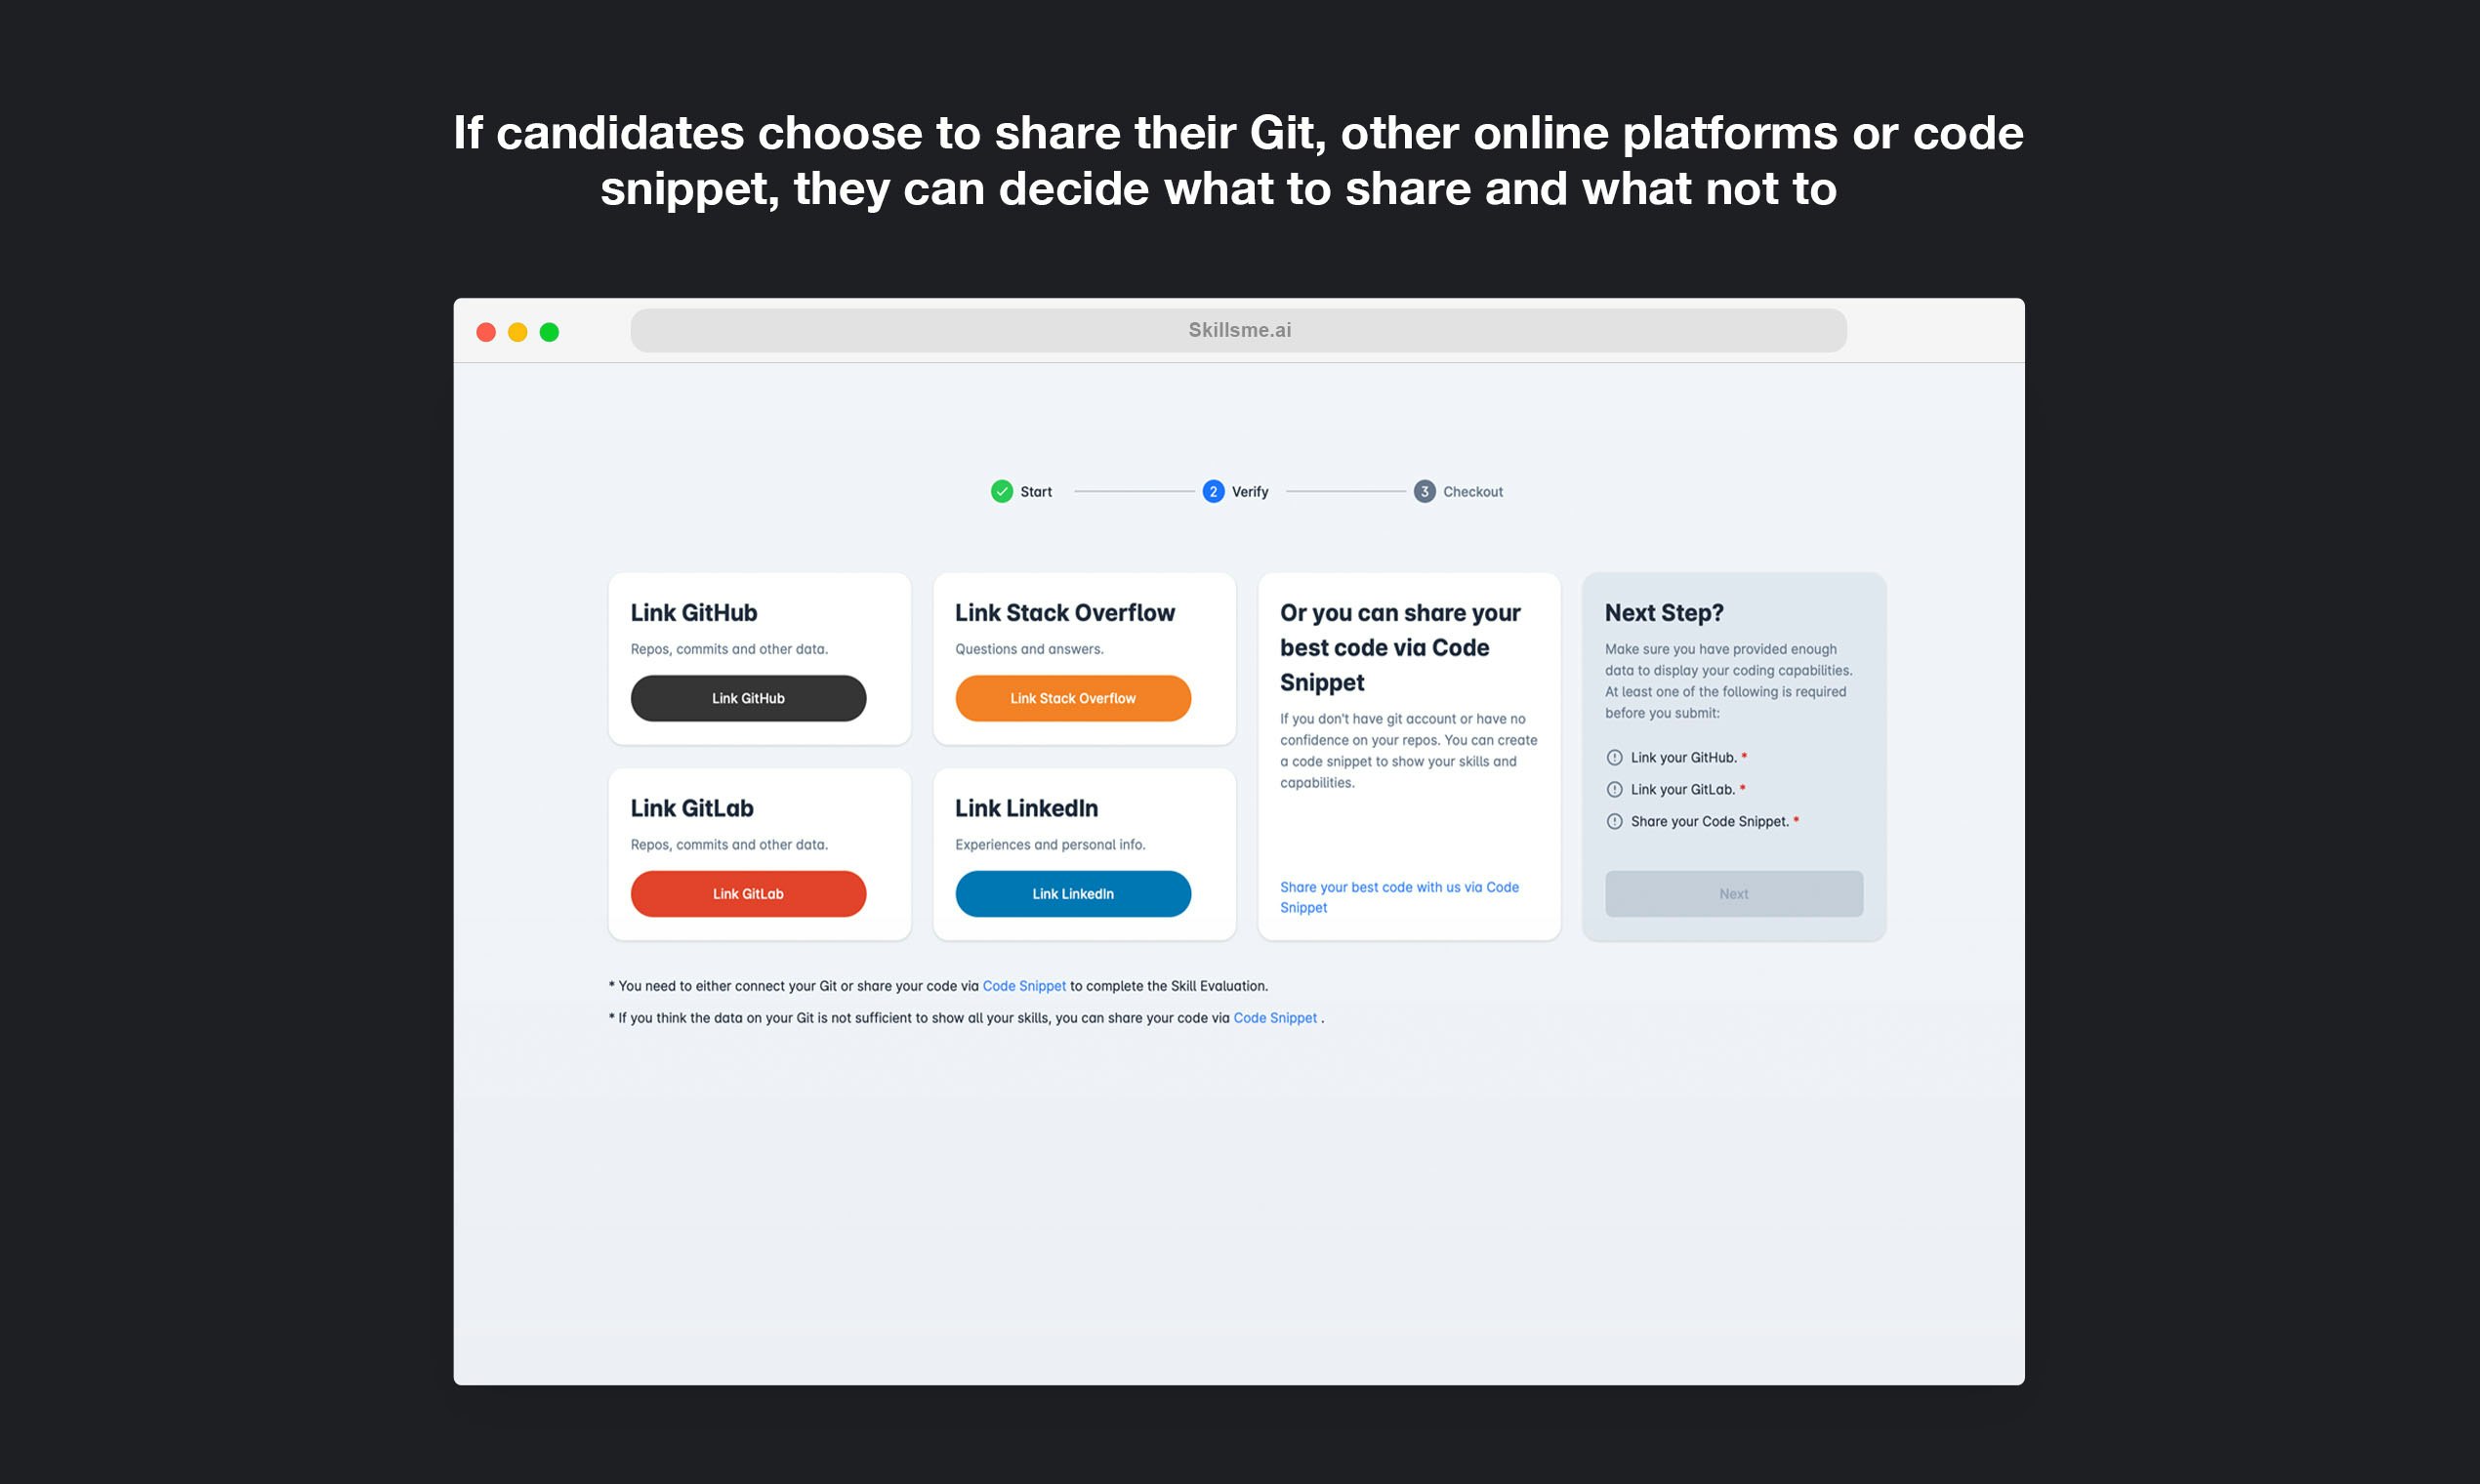The width and height of the screenshot is (2480, 1484).
Task: Click the yellow minimize traffic light
Action: [517, 331]
